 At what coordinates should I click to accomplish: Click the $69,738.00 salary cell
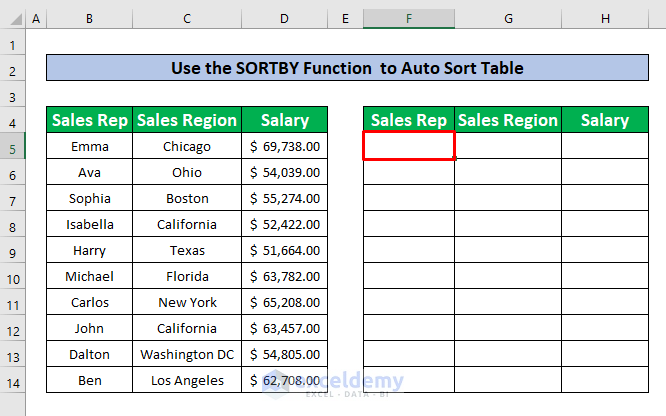[x=284, y=147]
